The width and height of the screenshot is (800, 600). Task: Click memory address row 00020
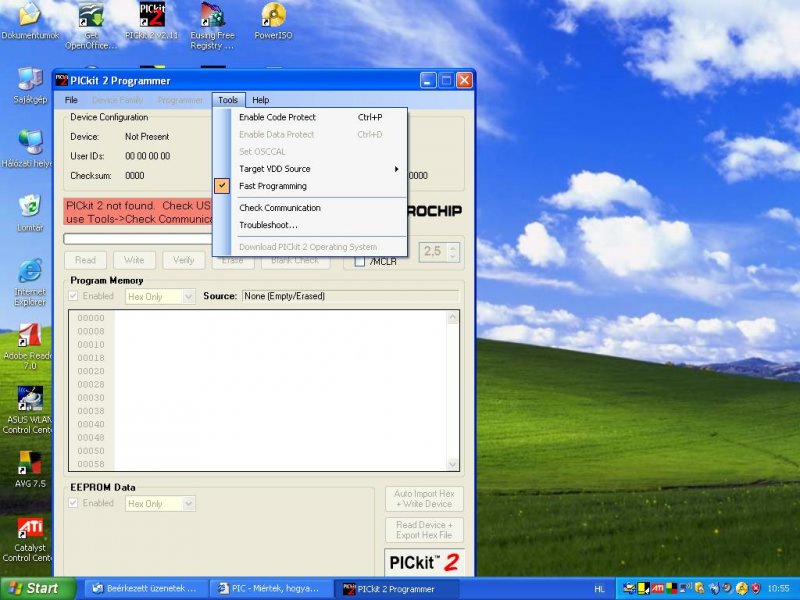pyautogui.click(x=91, y=371)
